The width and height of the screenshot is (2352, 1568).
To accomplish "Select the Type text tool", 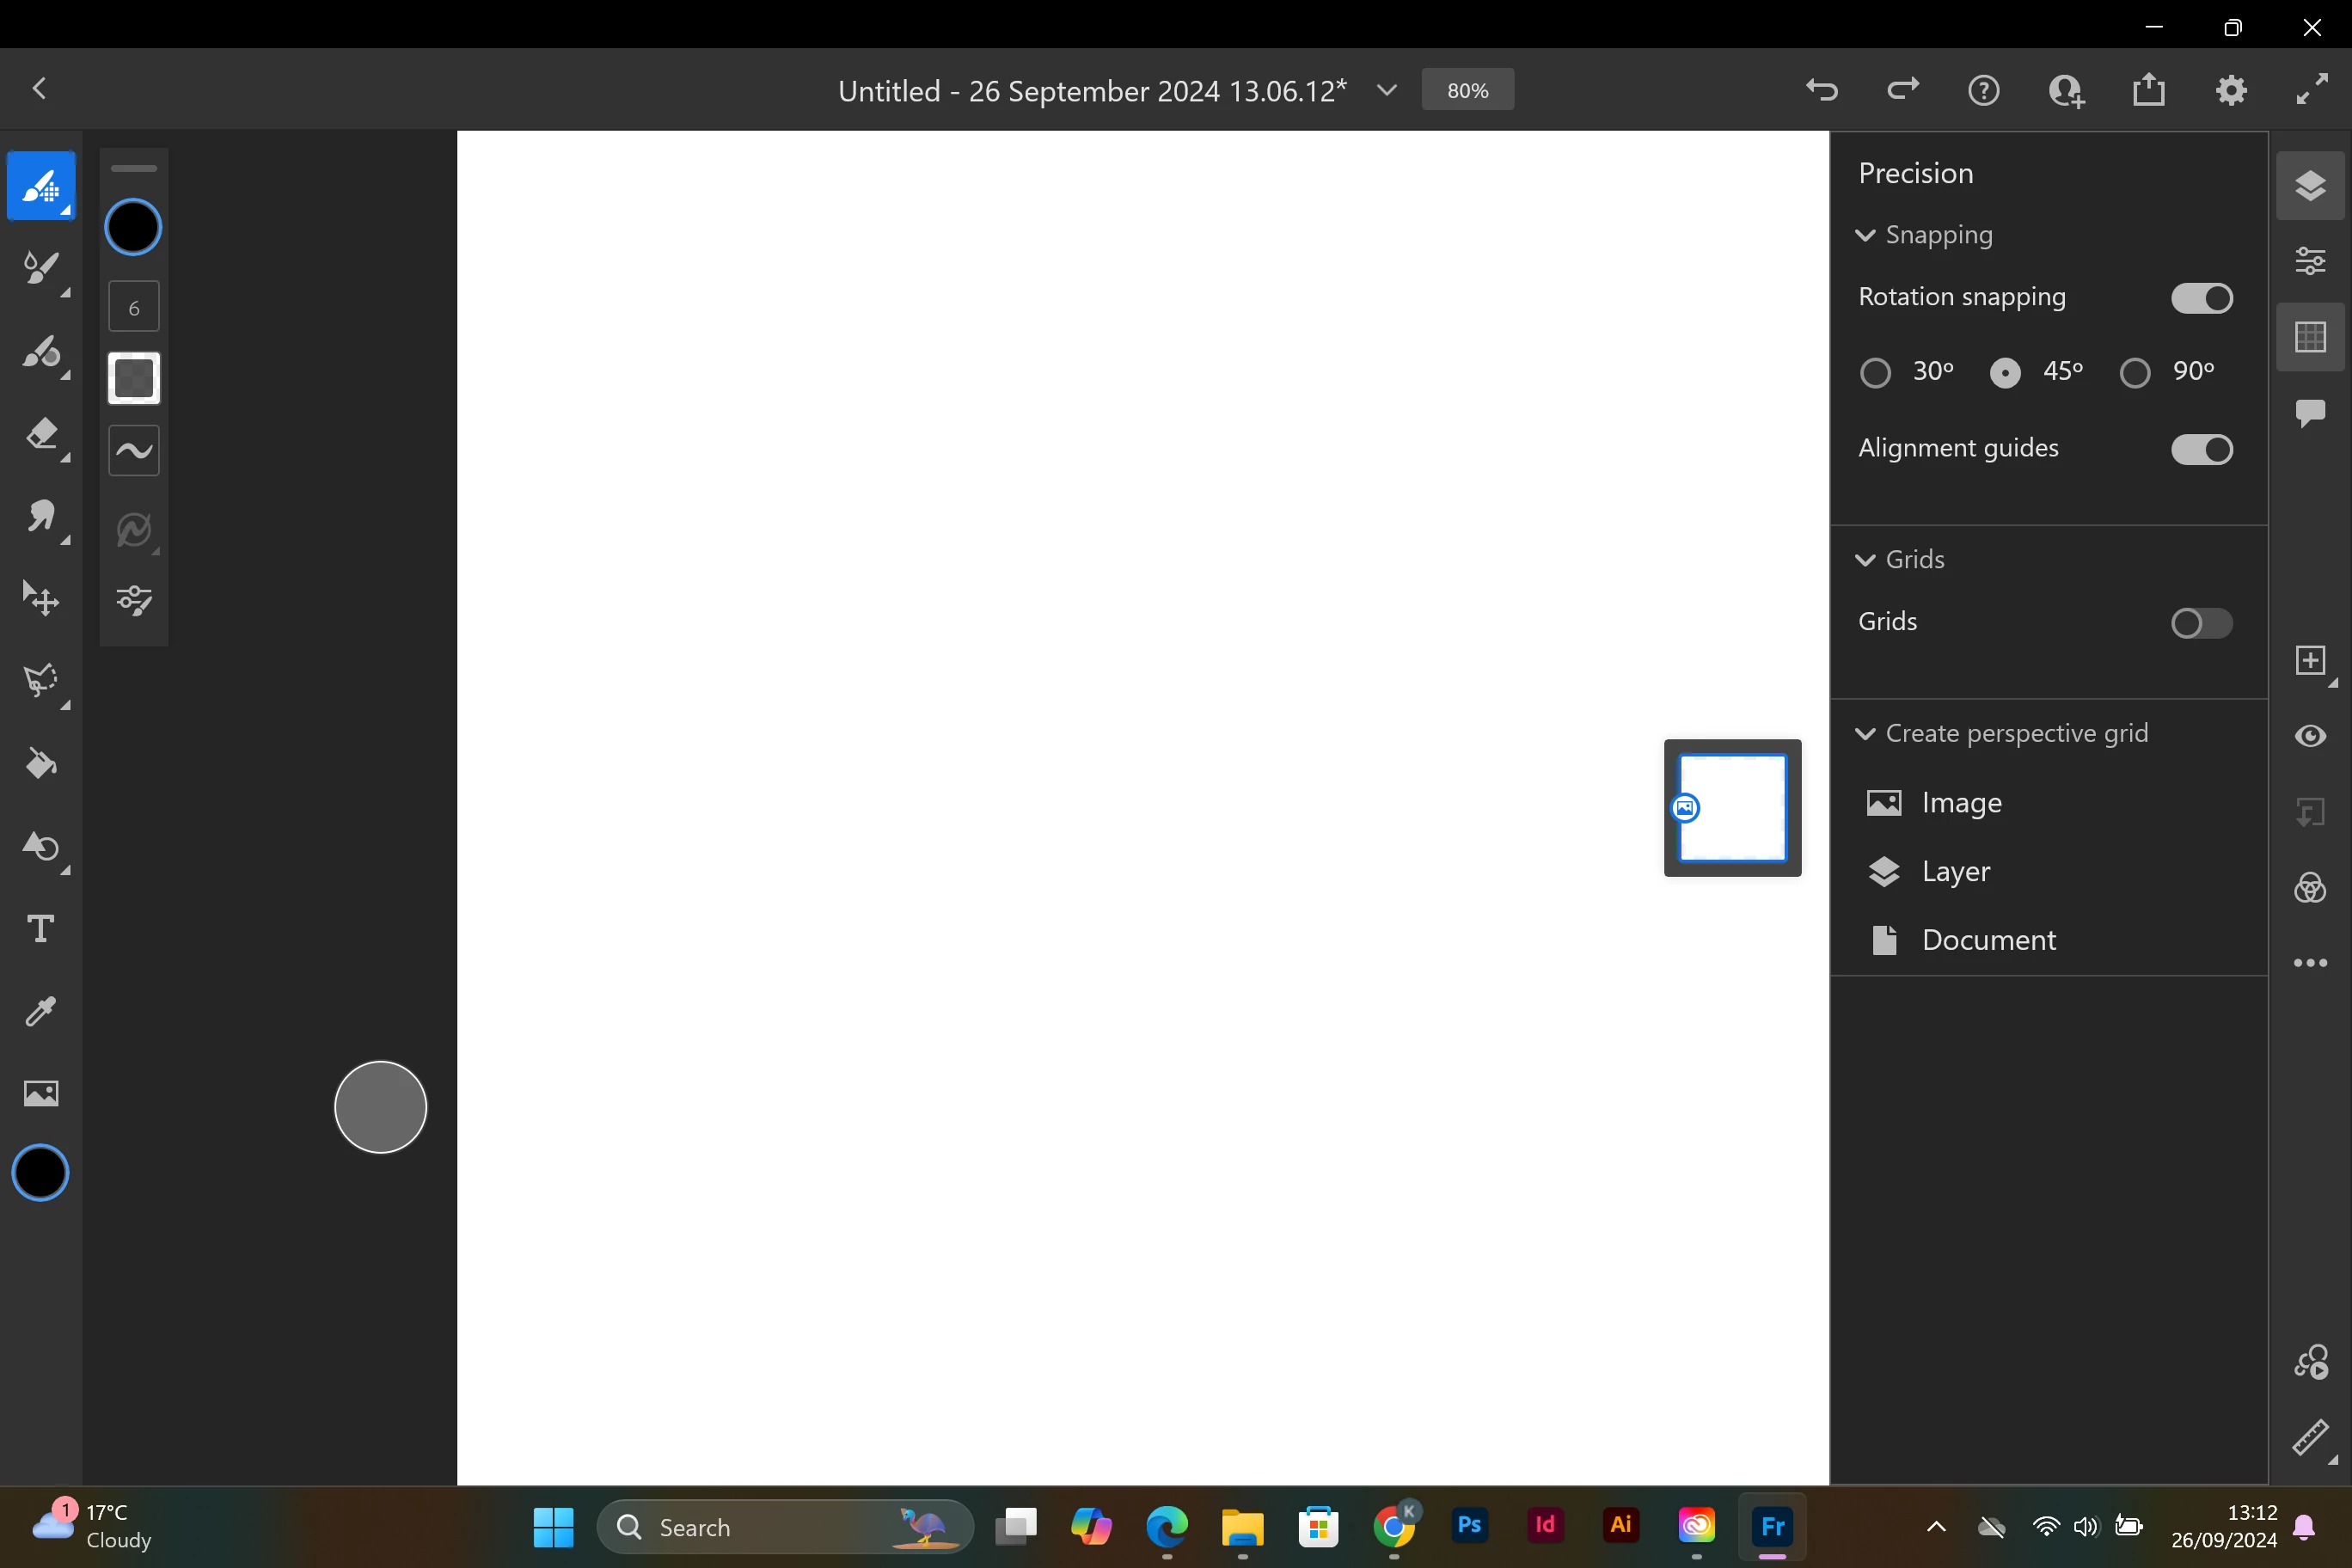I will click(x=41, y=929).
